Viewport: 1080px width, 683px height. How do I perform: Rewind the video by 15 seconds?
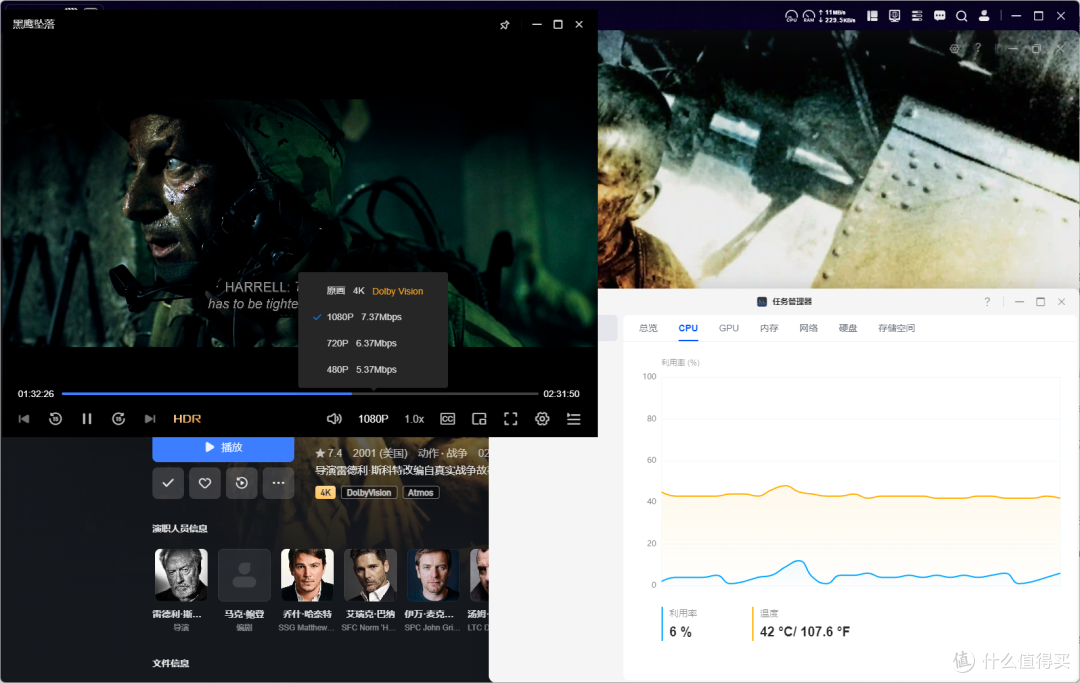point(56,419)
